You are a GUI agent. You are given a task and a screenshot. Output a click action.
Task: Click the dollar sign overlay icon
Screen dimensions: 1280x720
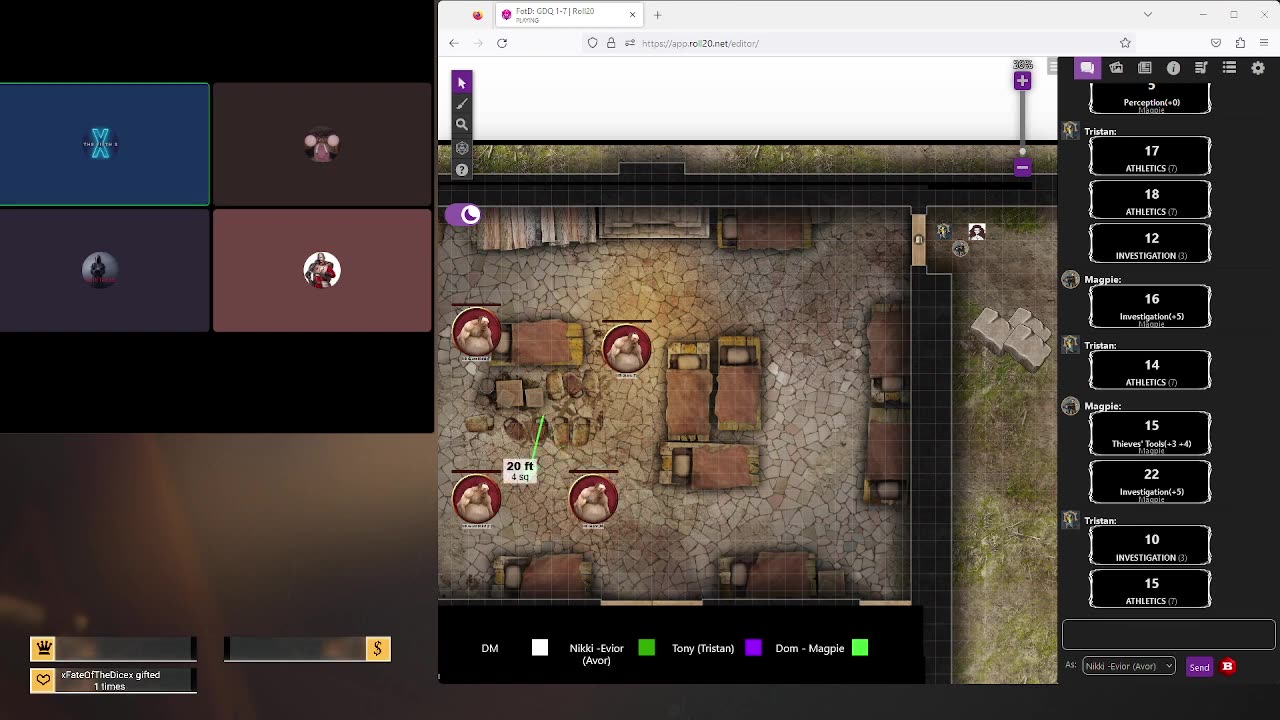[378, 649]
